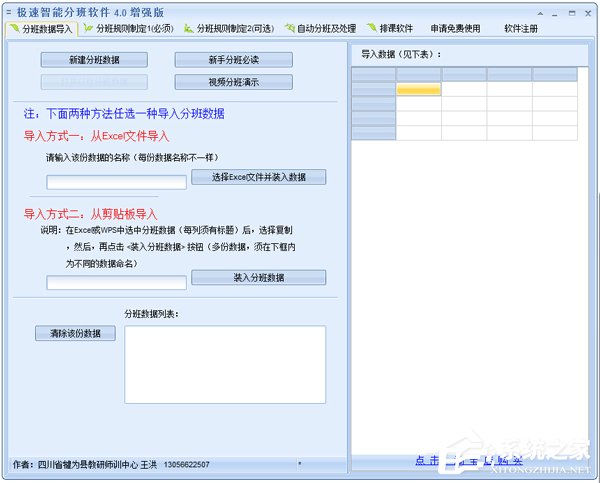
Task: Click the red heading 导入方式二：从剪贴板导入
Action: (x=91, y=214)
